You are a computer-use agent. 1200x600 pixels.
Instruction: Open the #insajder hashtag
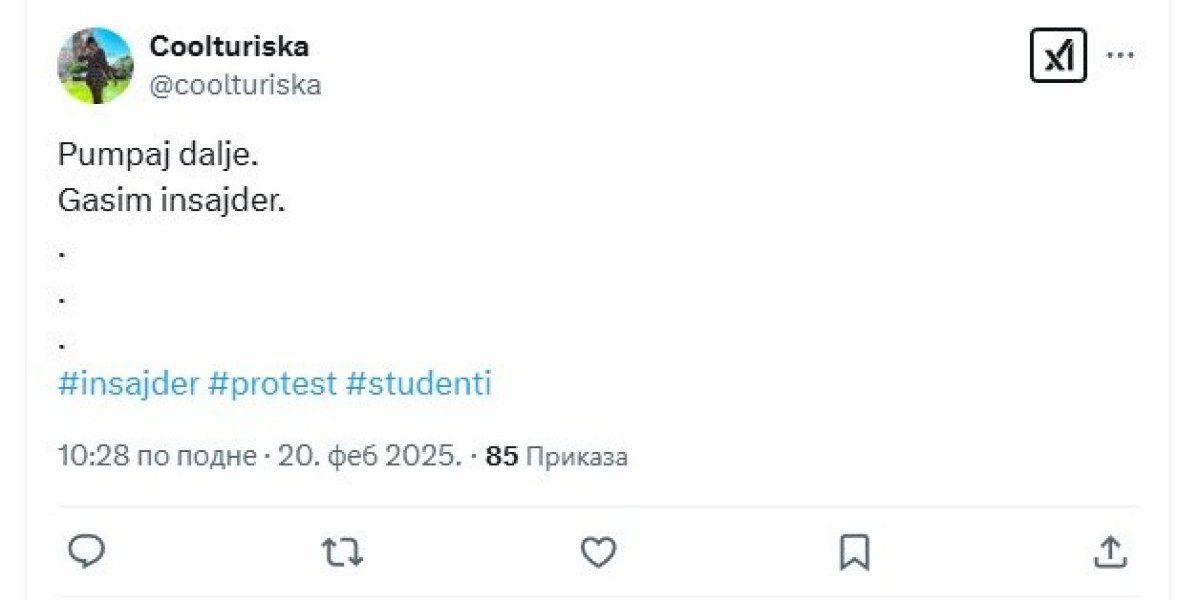(129, 384)
